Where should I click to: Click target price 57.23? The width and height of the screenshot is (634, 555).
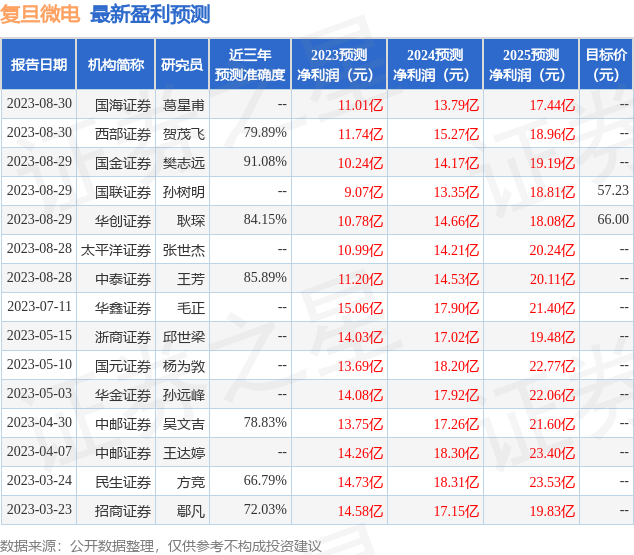(x=613, y=190)
